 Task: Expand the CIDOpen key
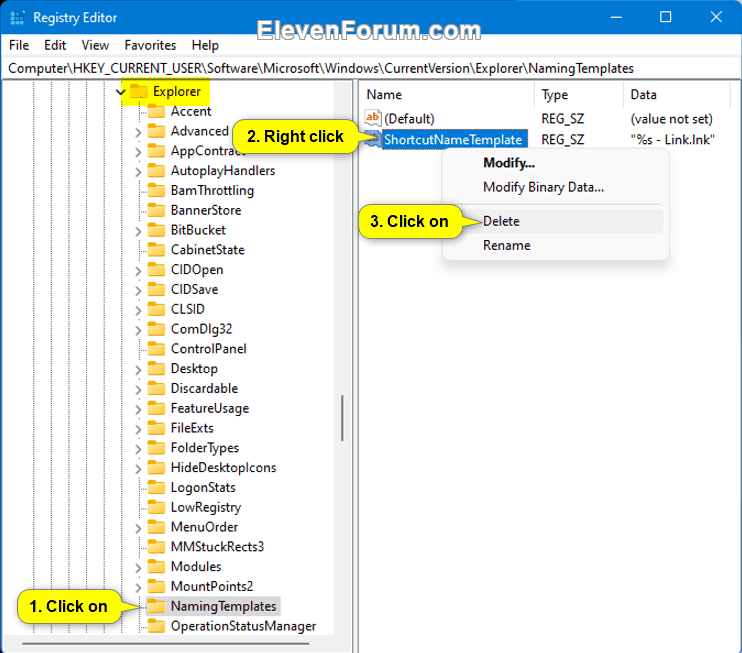(138, 271)
